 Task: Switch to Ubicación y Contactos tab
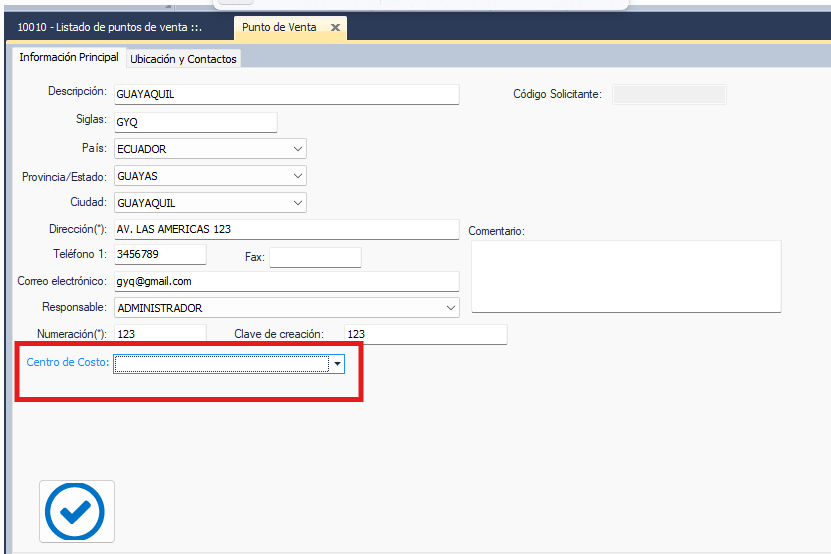click(183, 59)
